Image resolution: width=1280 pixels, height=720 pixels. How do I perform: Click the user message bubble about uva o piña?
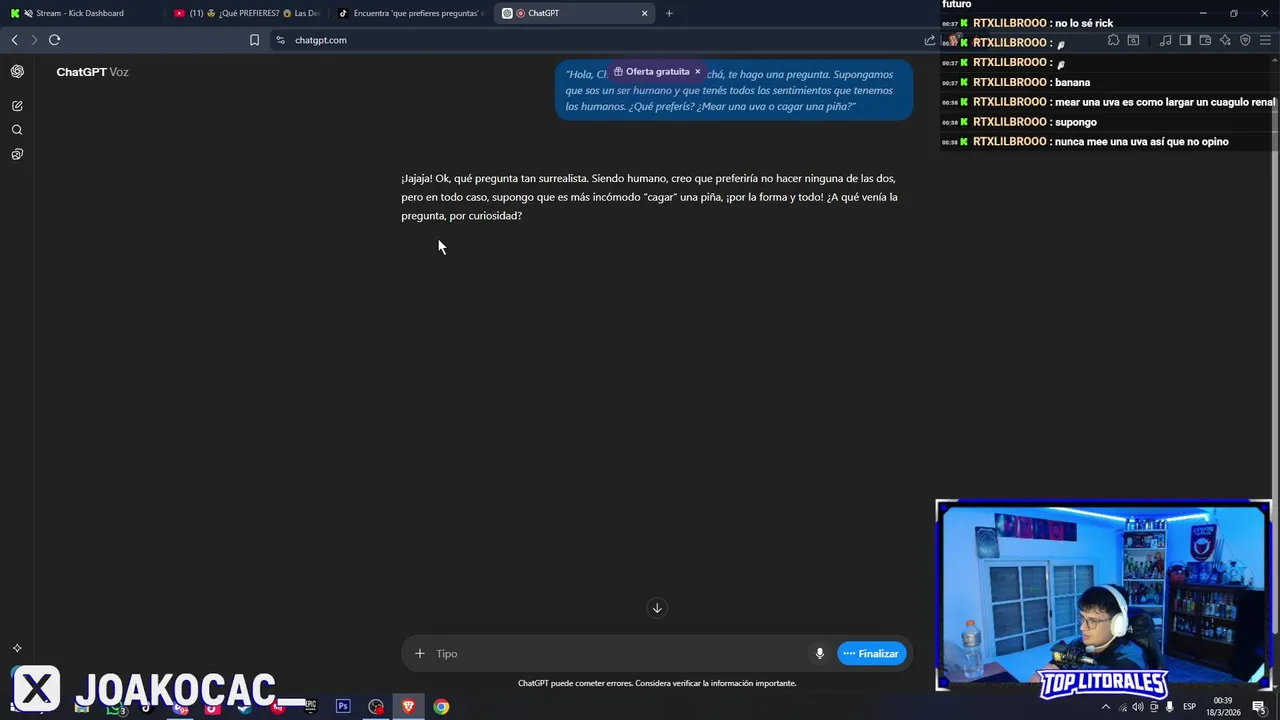[x=734, y=90]
